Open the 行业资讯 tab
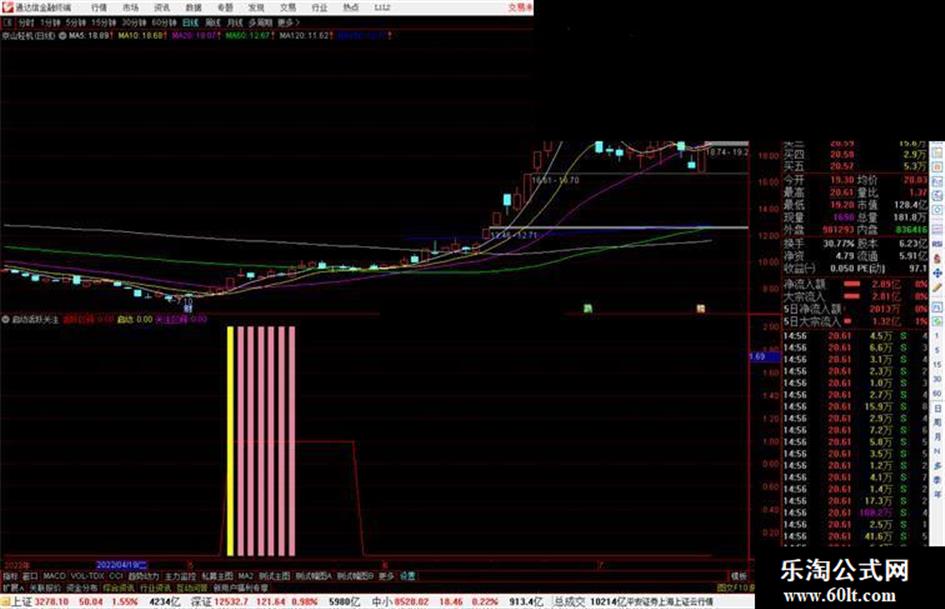 tap(155, 587)
